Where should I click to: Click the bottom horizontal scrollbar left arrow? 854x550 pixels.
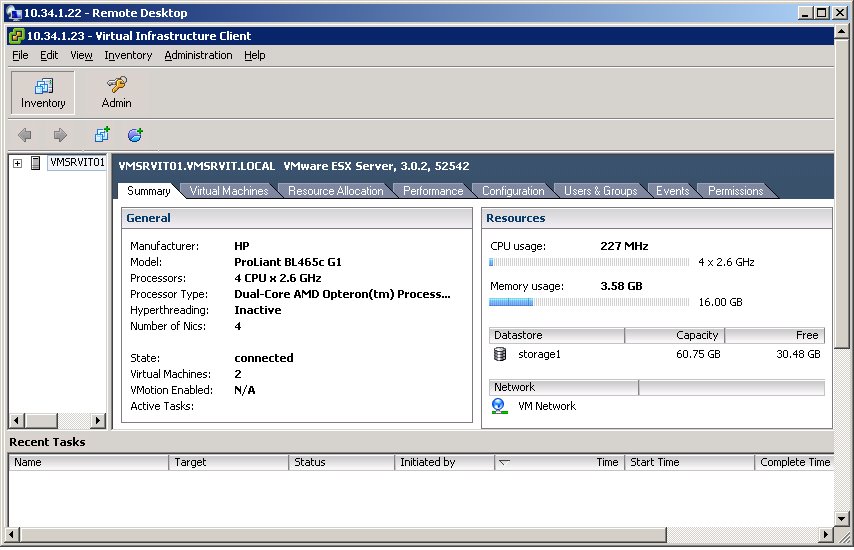click(x=11, y=535)
